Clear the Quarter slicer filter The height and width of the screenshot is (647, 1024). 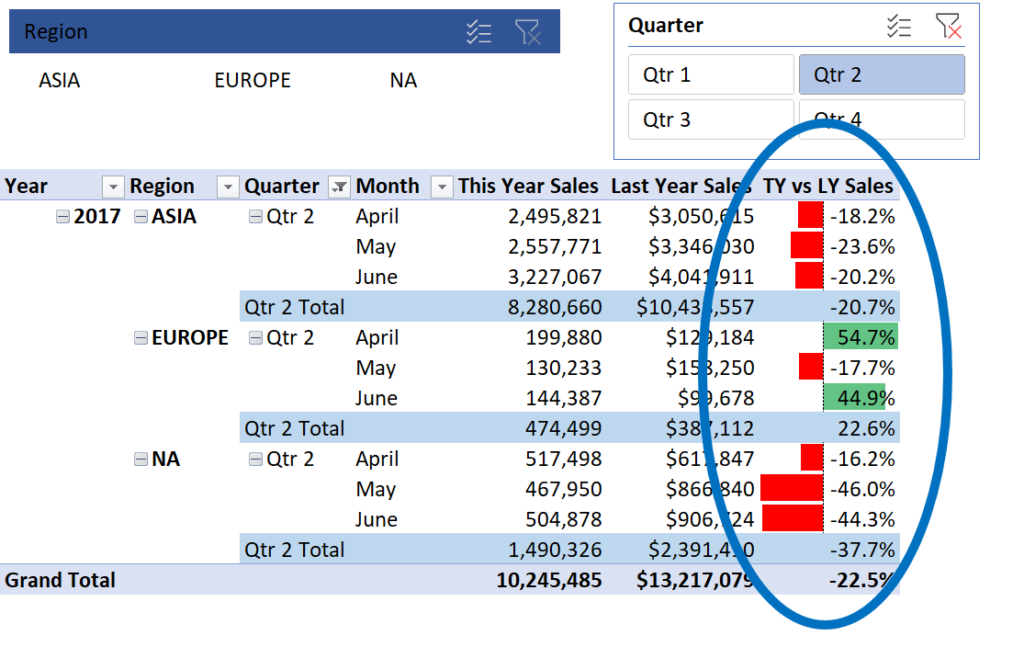tap(949, 27)
